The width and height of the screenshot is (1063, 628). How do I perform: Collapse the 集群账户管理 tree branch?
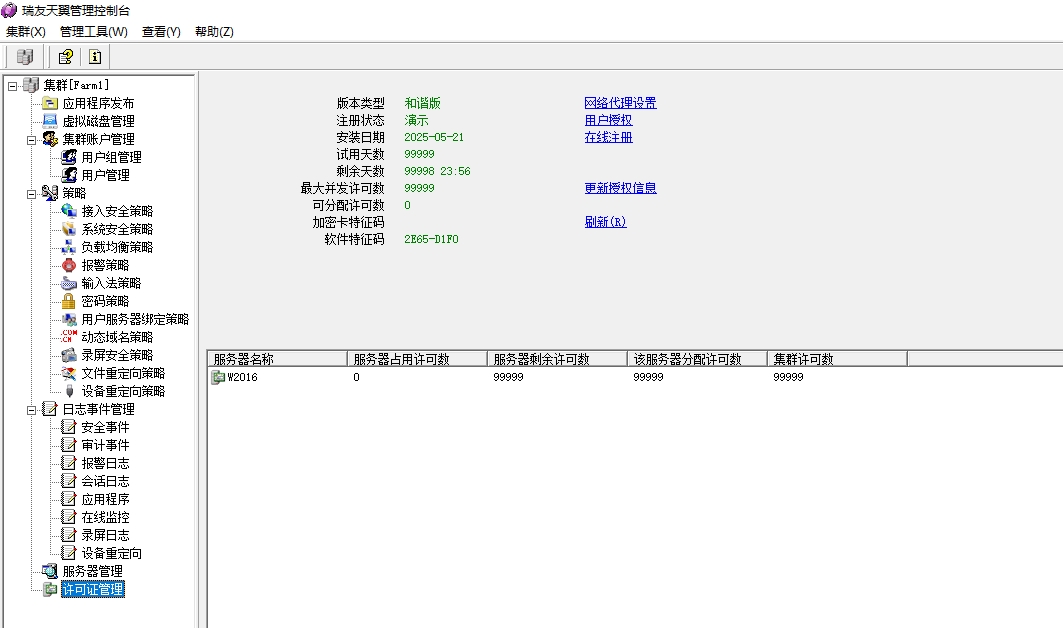click(31, 140)
